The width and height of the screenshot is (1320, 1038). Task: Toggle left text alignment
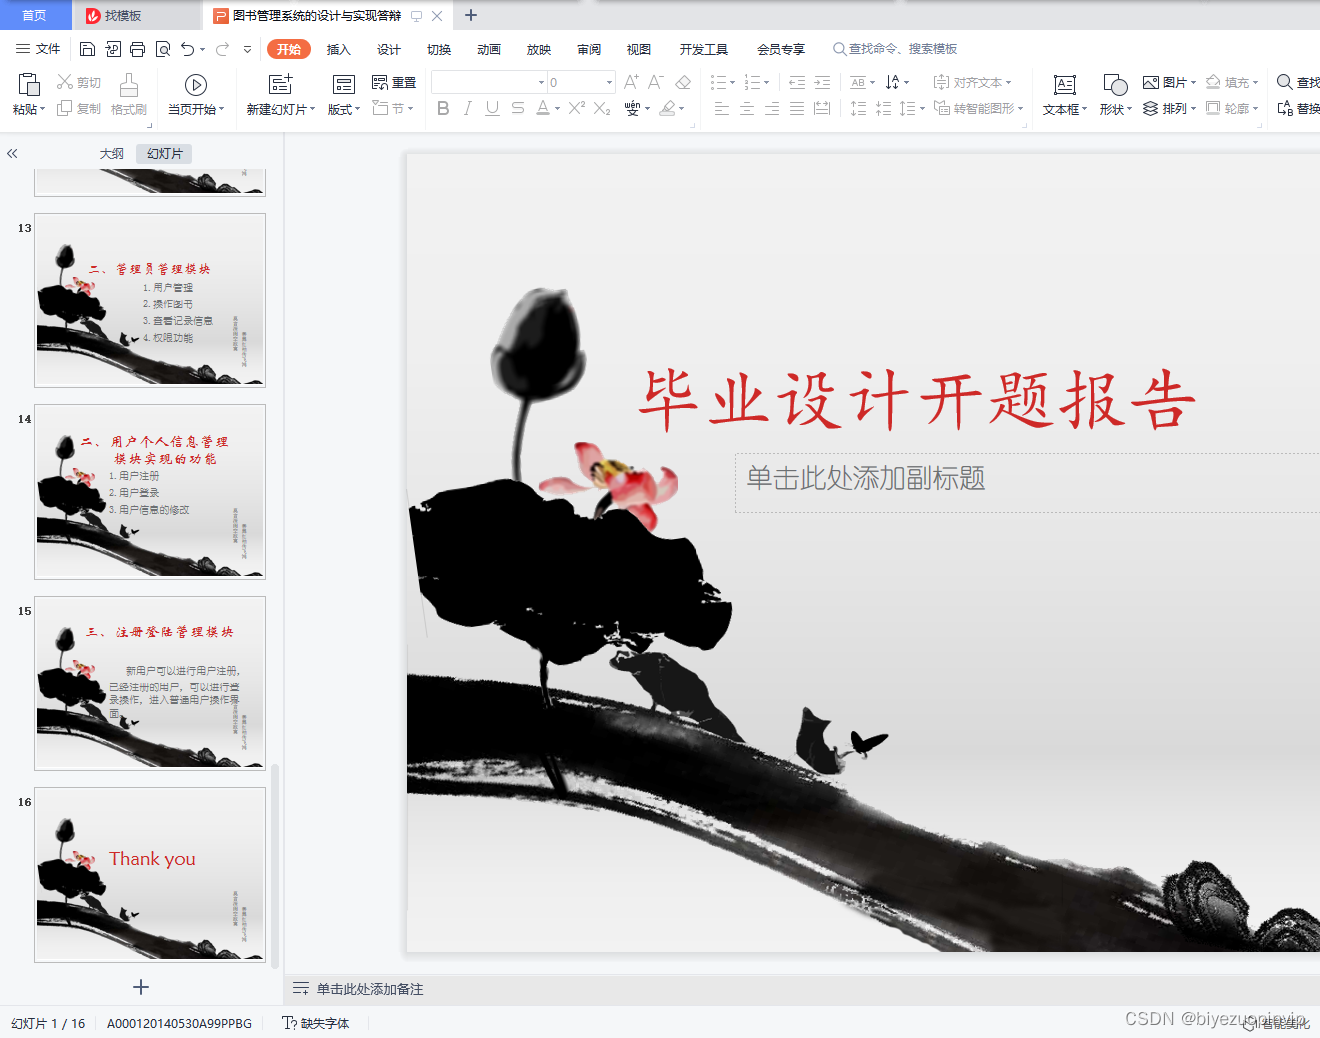click(x=722, y=108)
